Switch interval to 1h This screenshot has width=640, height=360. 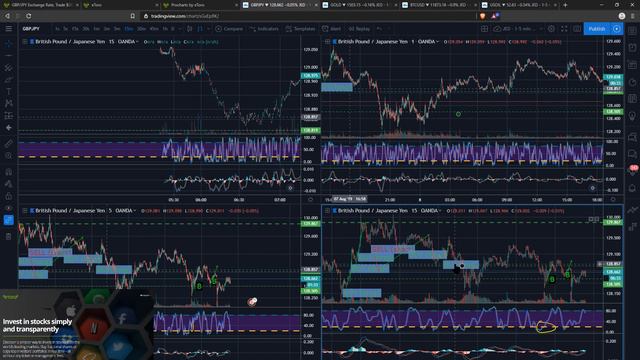[165, 29]
